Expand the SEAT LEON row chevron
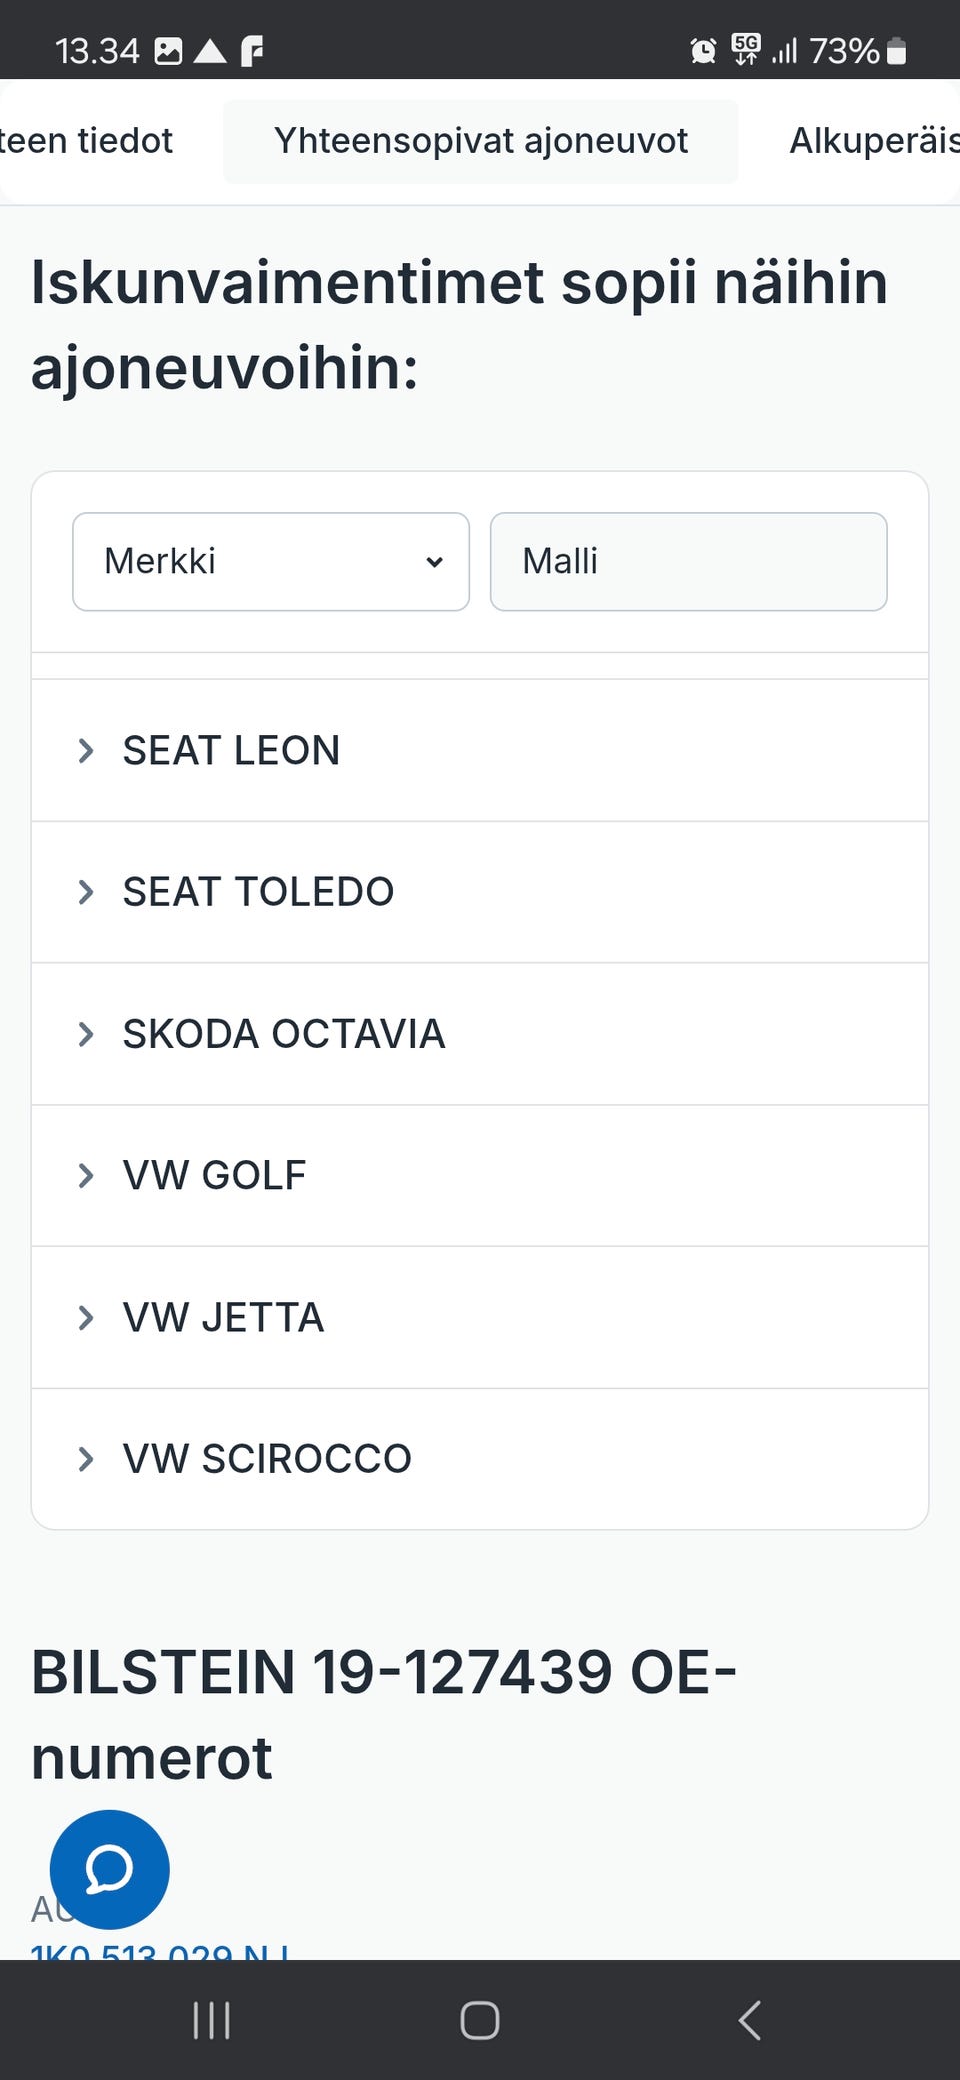 tap(86, 750)
